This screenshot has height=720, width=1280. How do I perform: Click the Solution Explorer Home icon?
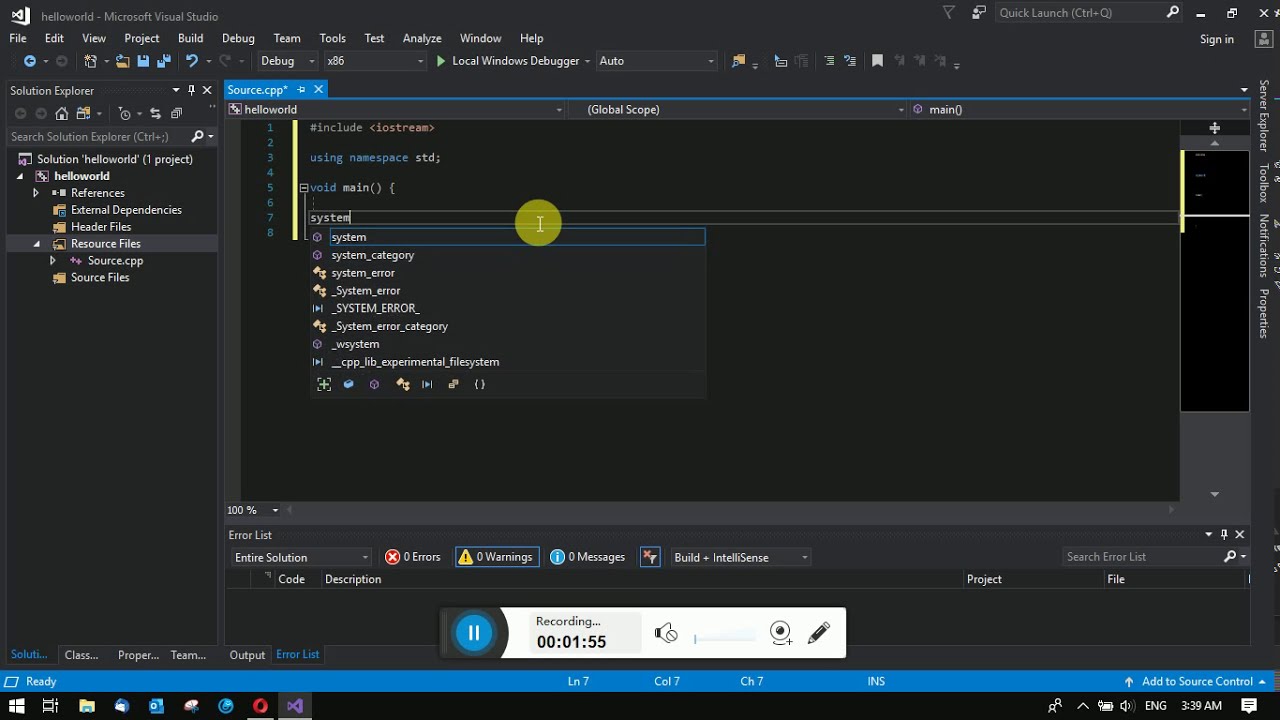(x=62, y=114)
